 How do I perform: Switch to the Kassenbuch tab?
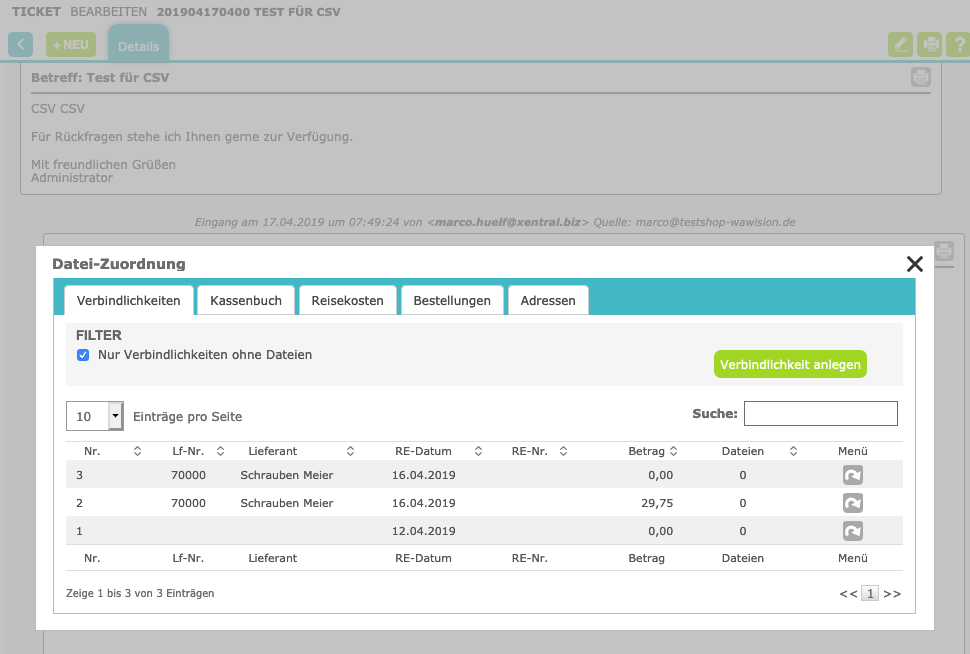click(246, 300)
